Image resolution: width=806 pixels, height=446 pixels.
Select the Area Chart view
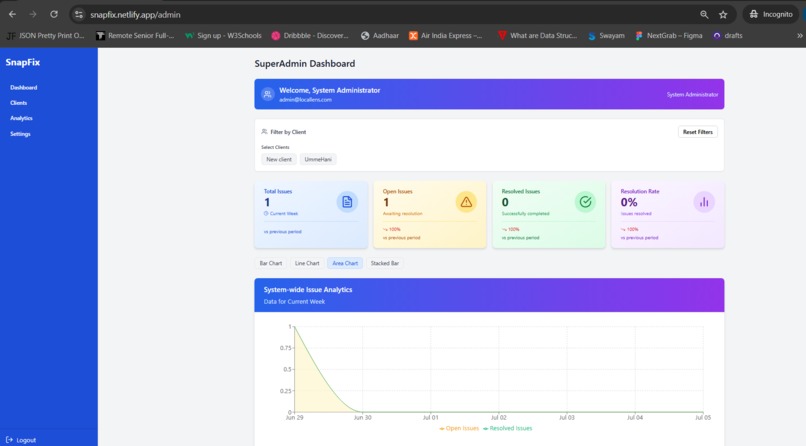345,263
